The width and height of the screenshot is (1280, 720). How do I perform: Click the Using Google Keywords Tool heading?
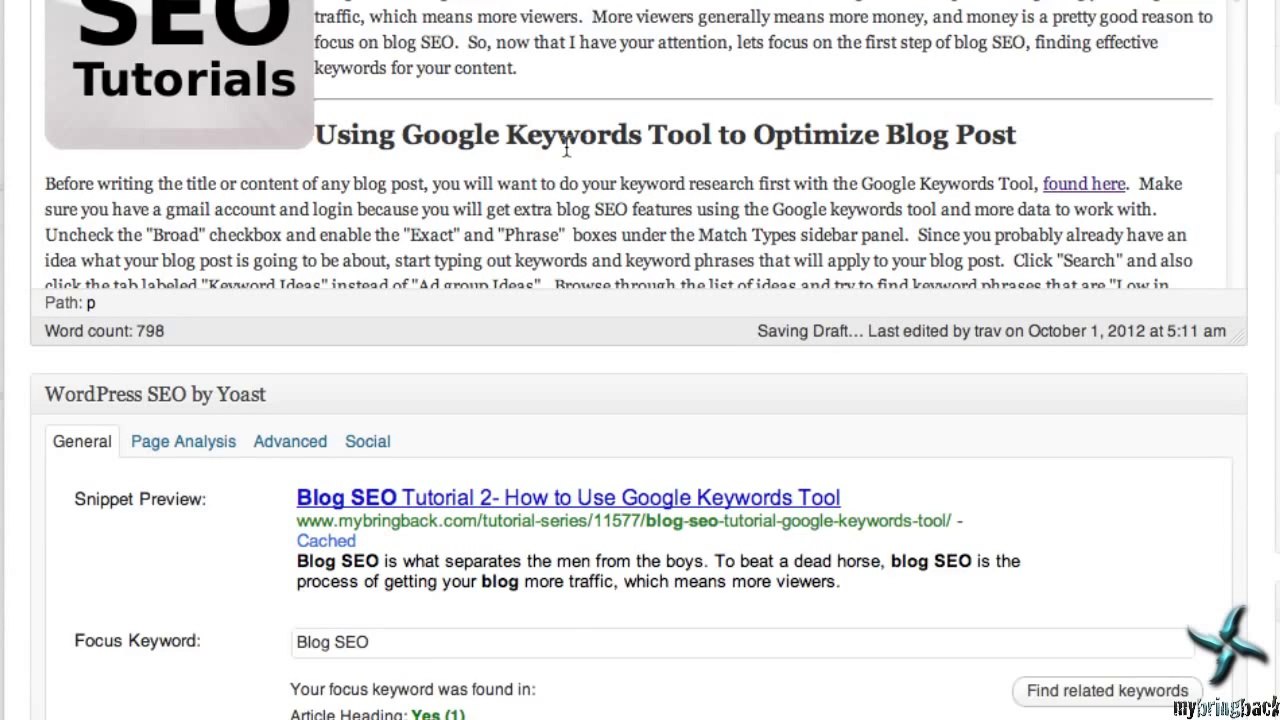[x=665, y=135]
